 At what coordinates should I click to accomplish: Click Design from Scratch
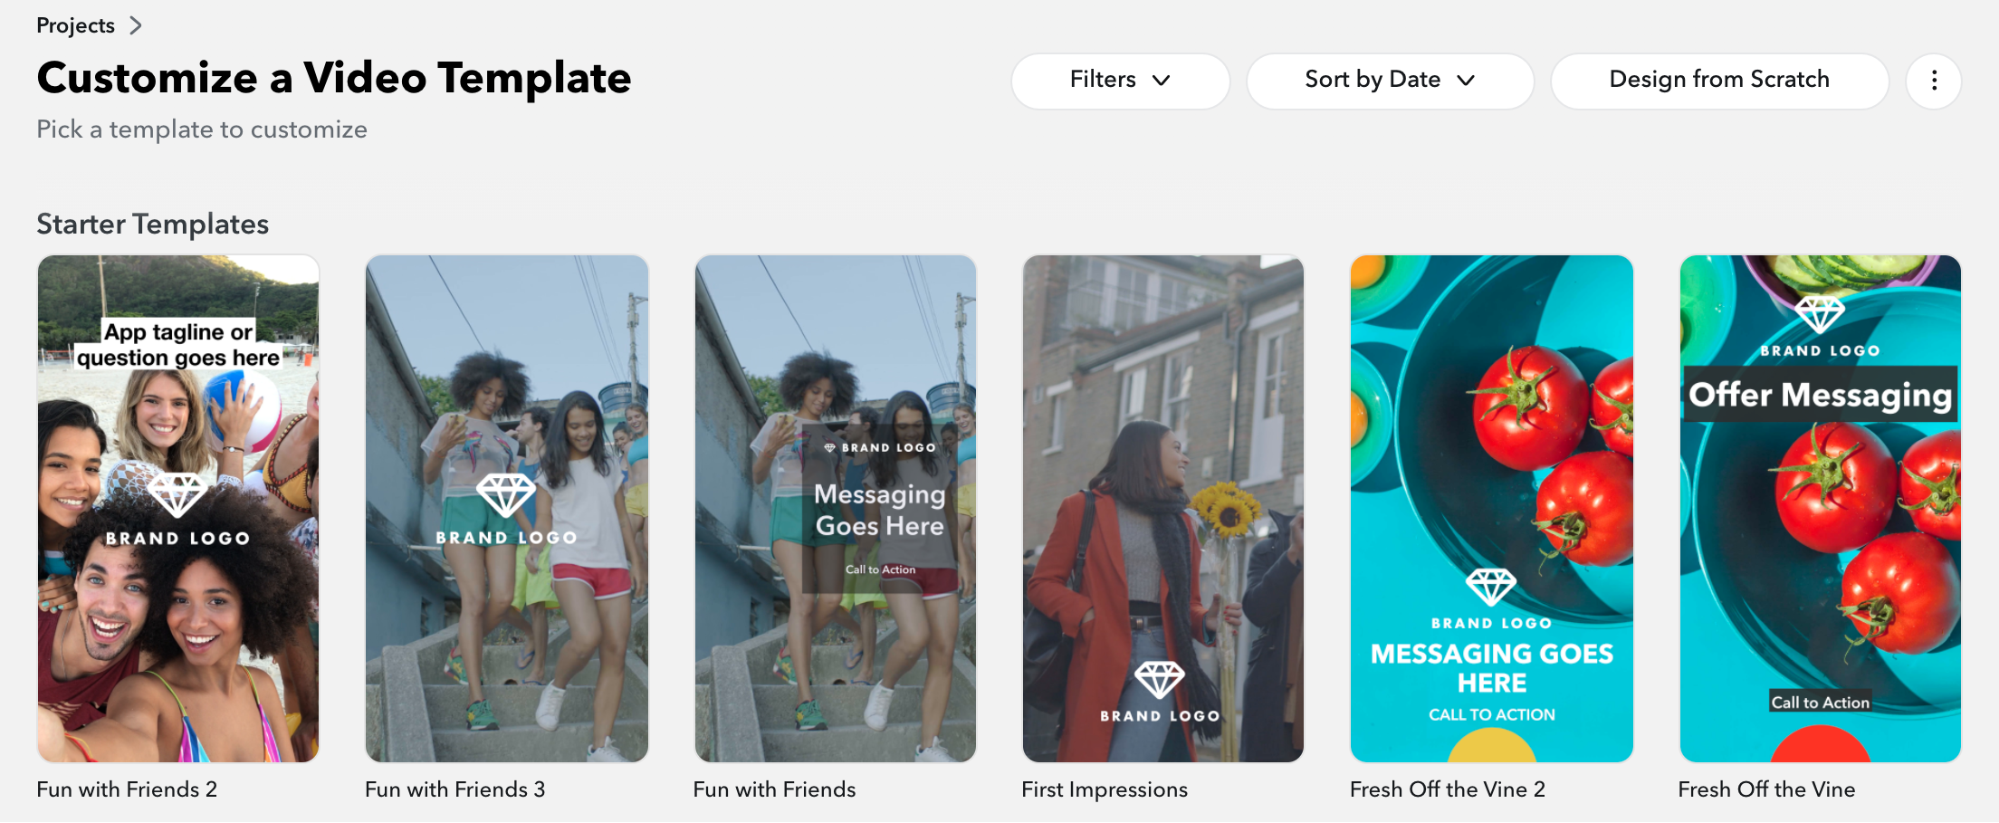1718,80
